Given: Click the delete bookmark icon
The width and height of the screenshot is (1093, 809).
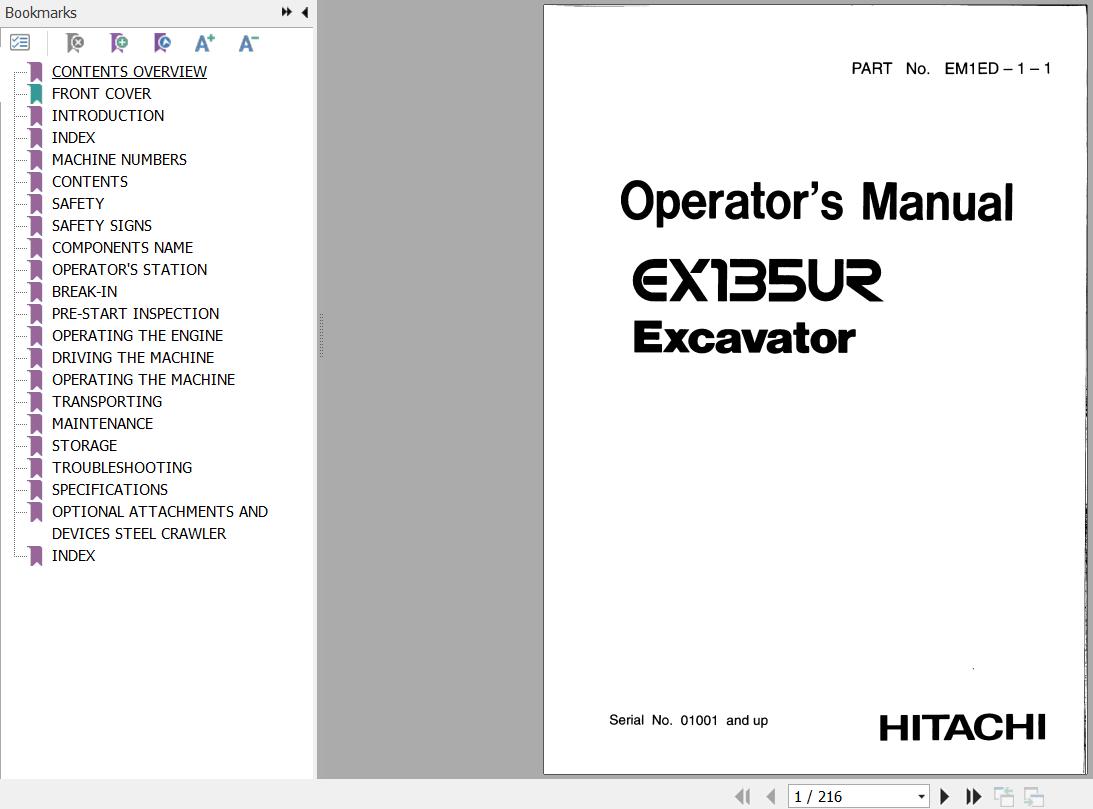Looking at the screenshot, I should click(75, 43).
